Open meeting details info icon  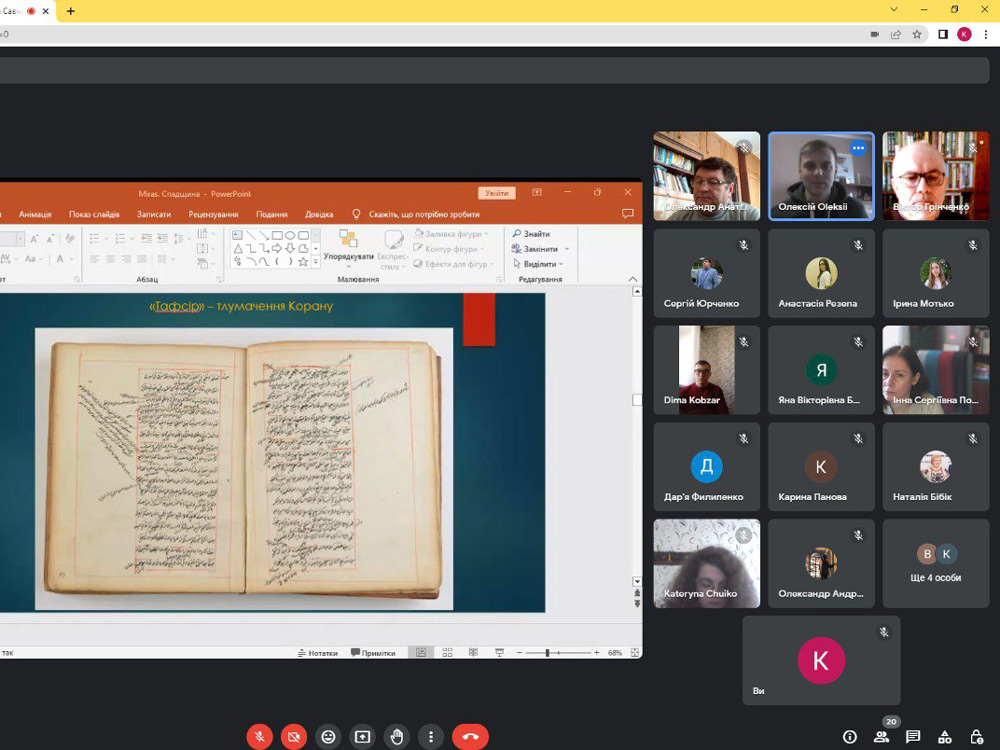pyautogui.click(x=849, y=737)
